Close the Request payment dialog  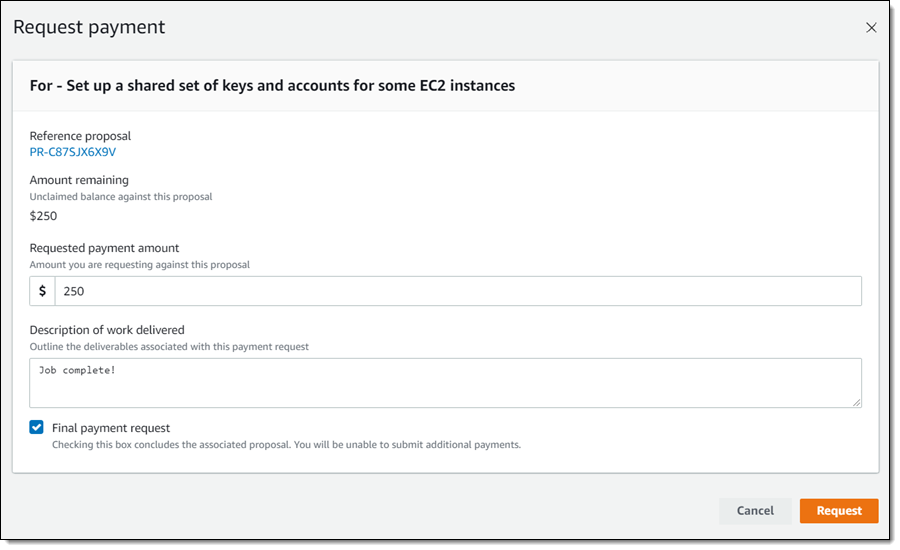pyautogui.click(x=871, y=28)
